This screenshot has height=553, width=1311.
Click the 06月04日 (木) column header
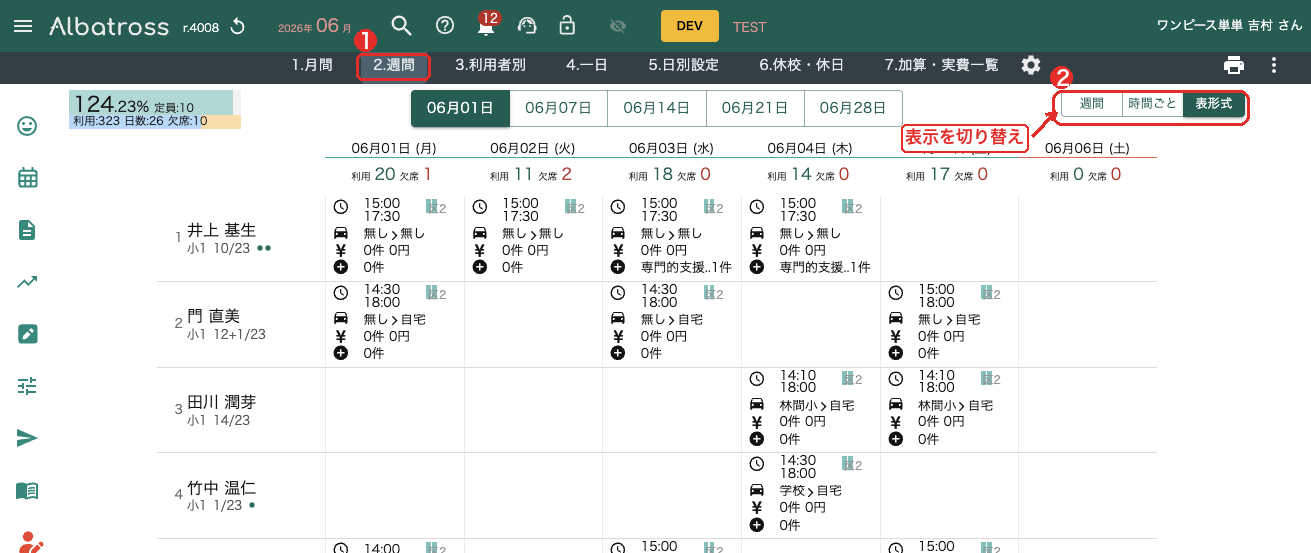pos(810,148)
